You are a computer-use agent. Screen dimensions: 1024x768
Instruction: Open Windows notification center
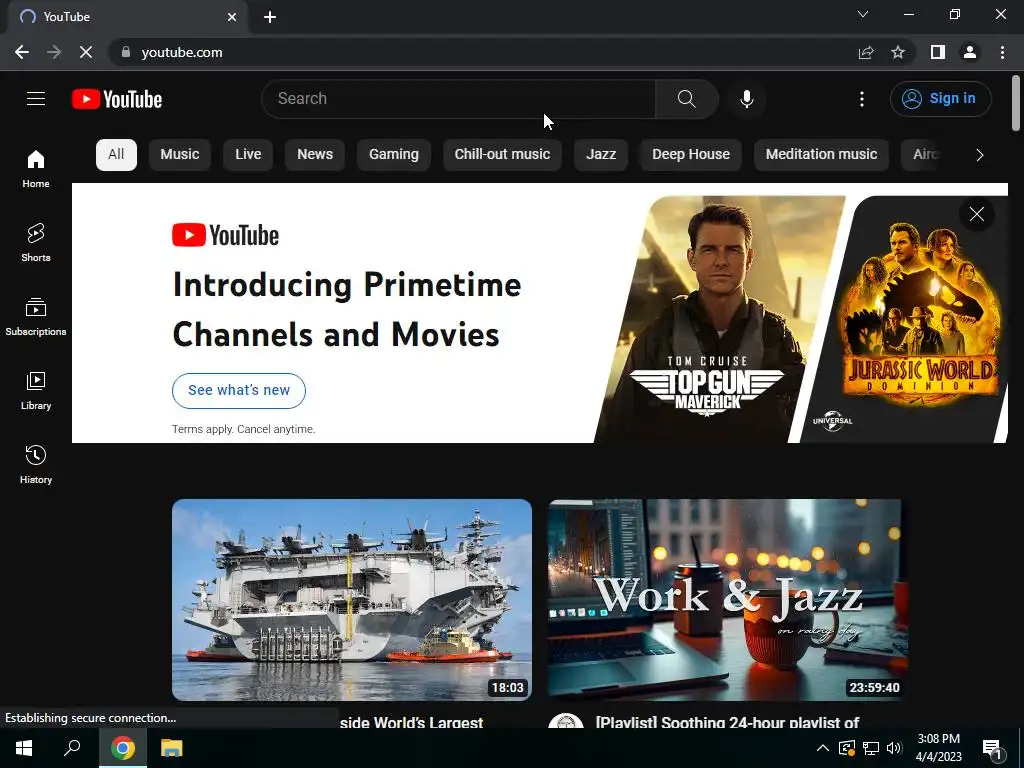(992, 749)
